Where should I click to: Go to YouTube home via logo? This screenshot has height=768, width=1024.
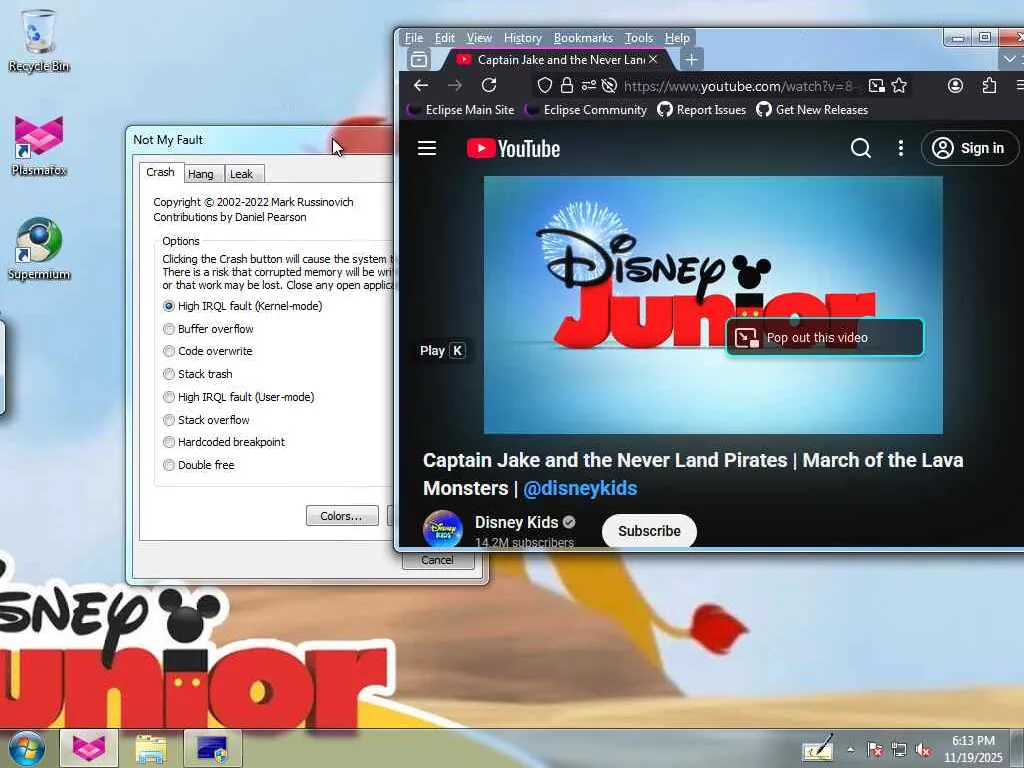point(513,149)
